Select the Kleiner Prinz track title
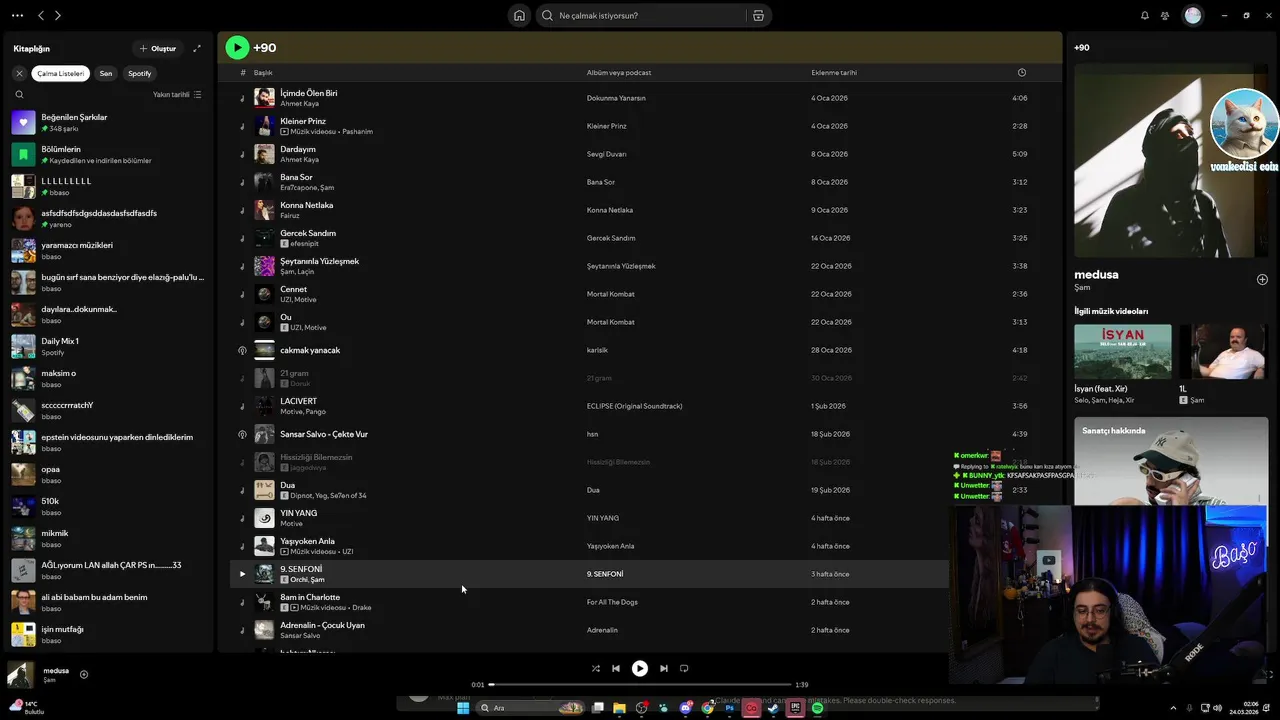The image size is (1280, 720). (x=303, y=121)
